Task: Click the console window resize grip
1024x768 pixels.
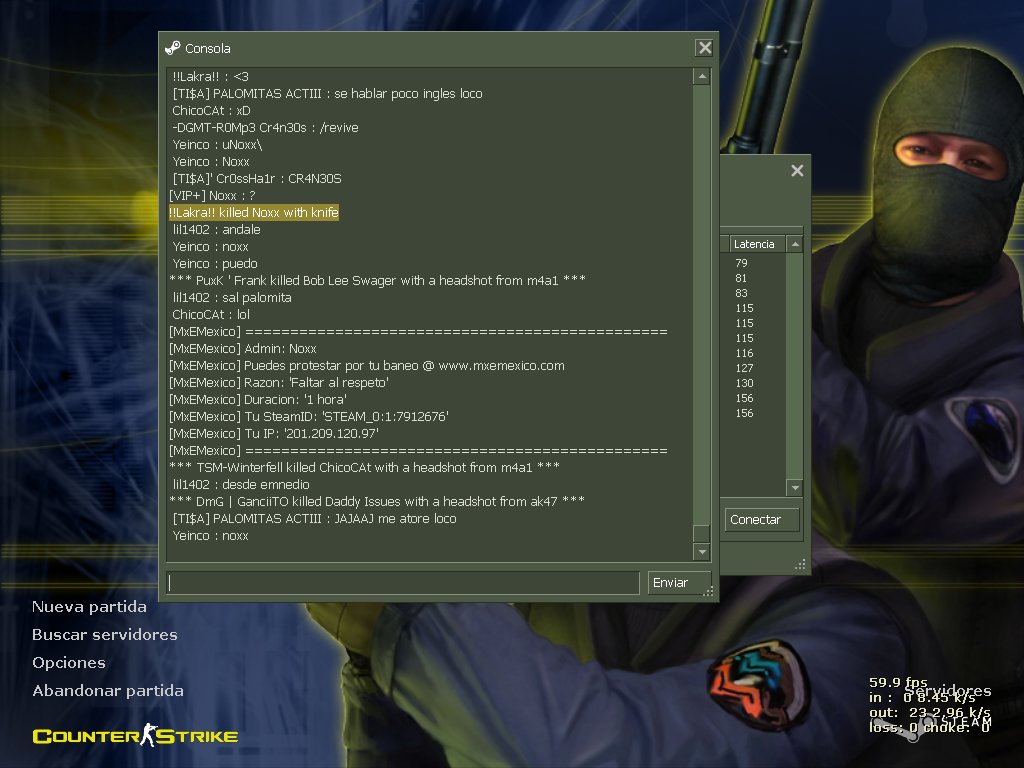Action: pyautogui.click(x=708, y=591)
